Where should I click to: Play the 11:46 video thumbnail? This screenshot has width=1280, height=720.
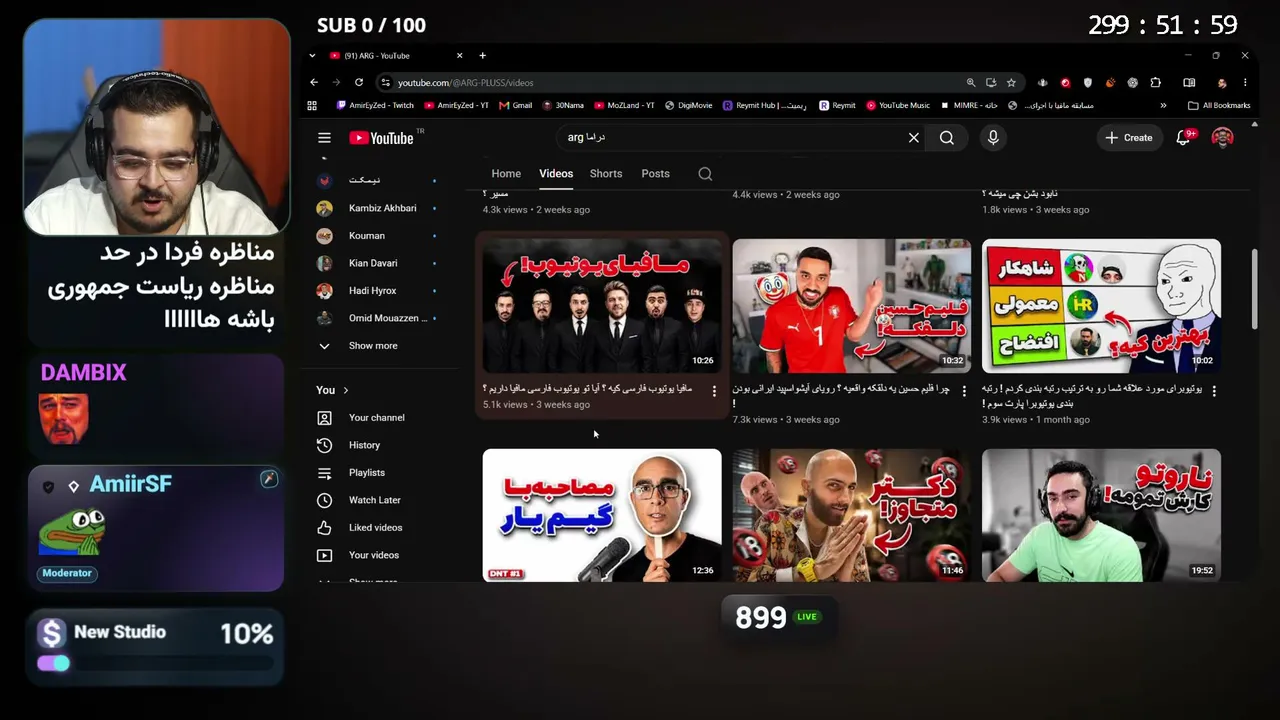click(852, 515)
